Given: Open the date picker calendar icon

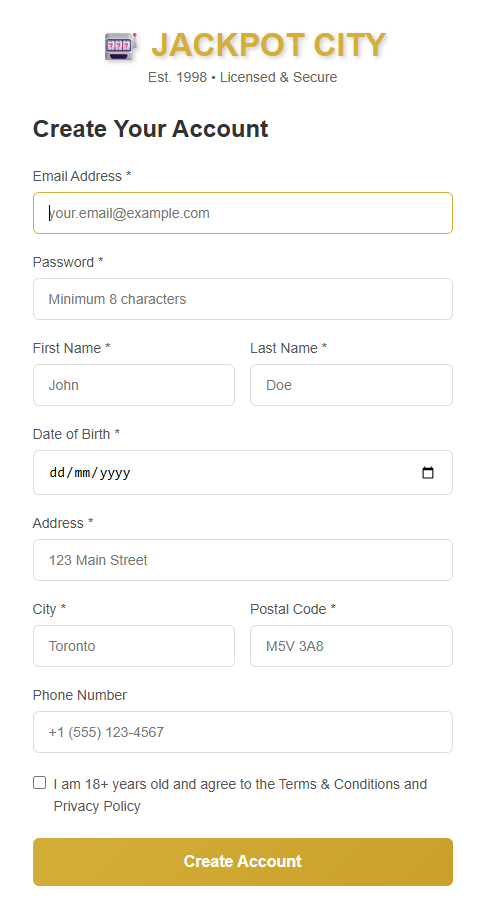Looking at the screenshot, I should click(x=428, y=473).
